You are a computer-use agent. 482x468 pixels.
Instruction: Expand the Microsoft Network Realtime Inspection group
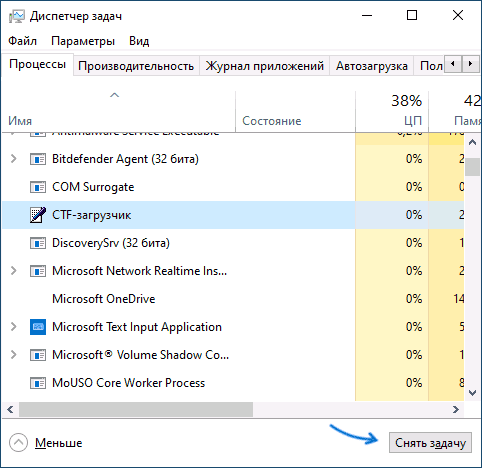13,271
